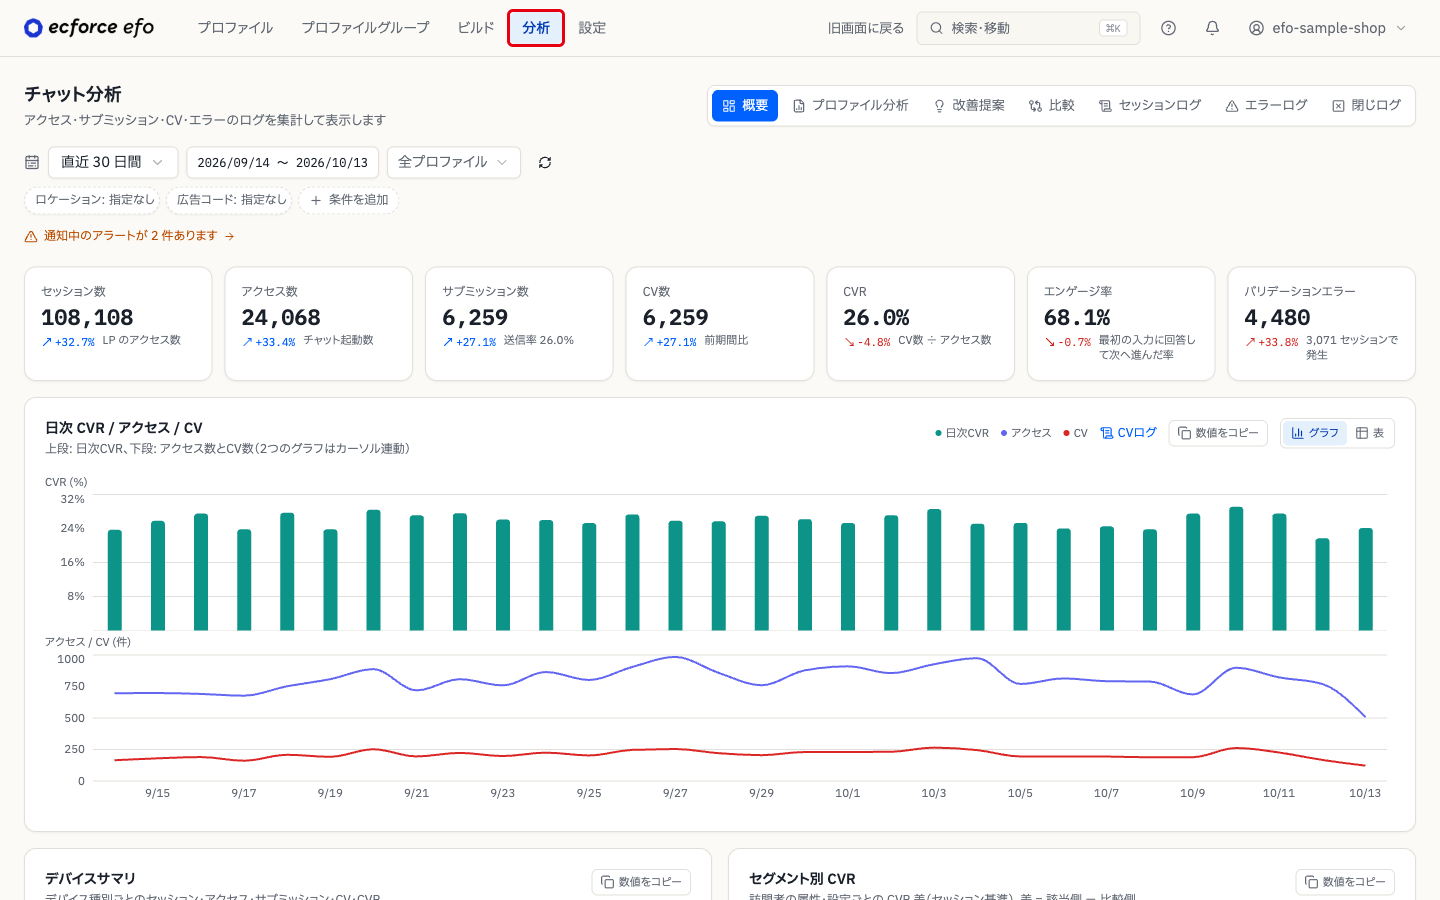
Task: Open the CVログ link
Action: pos(1128,433)
